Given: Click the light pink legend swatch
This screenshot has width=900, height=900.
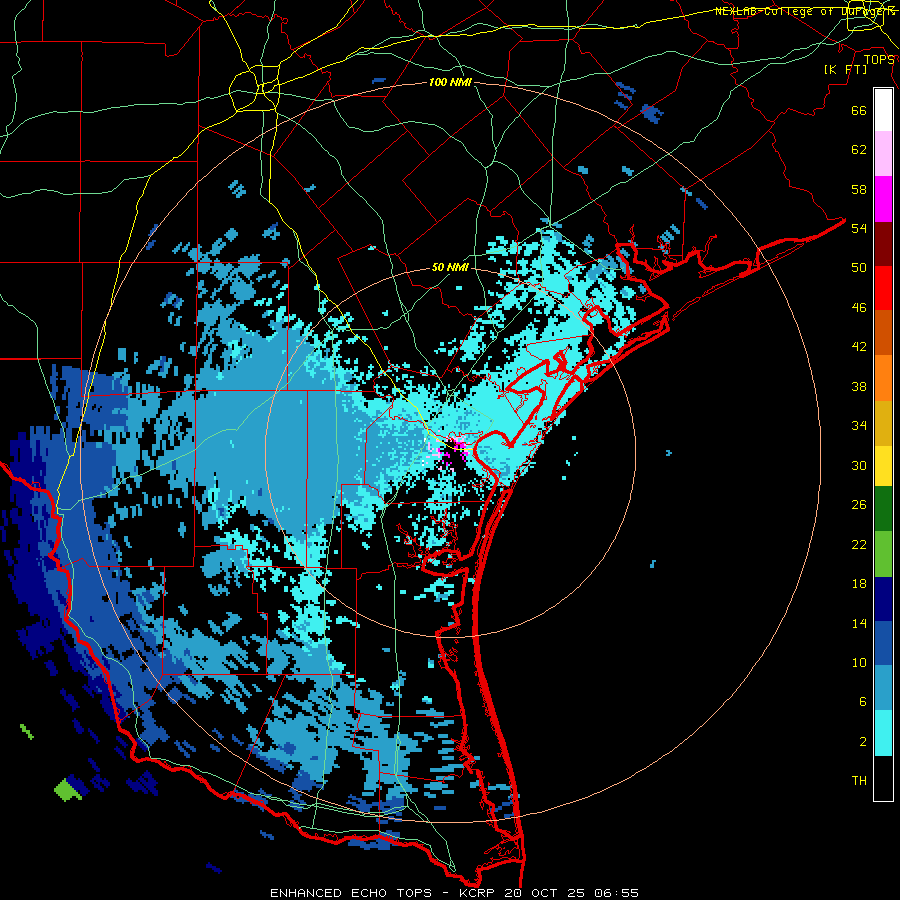Looking at the screenshot, I should pyautogui.click(x=883, y=154).
